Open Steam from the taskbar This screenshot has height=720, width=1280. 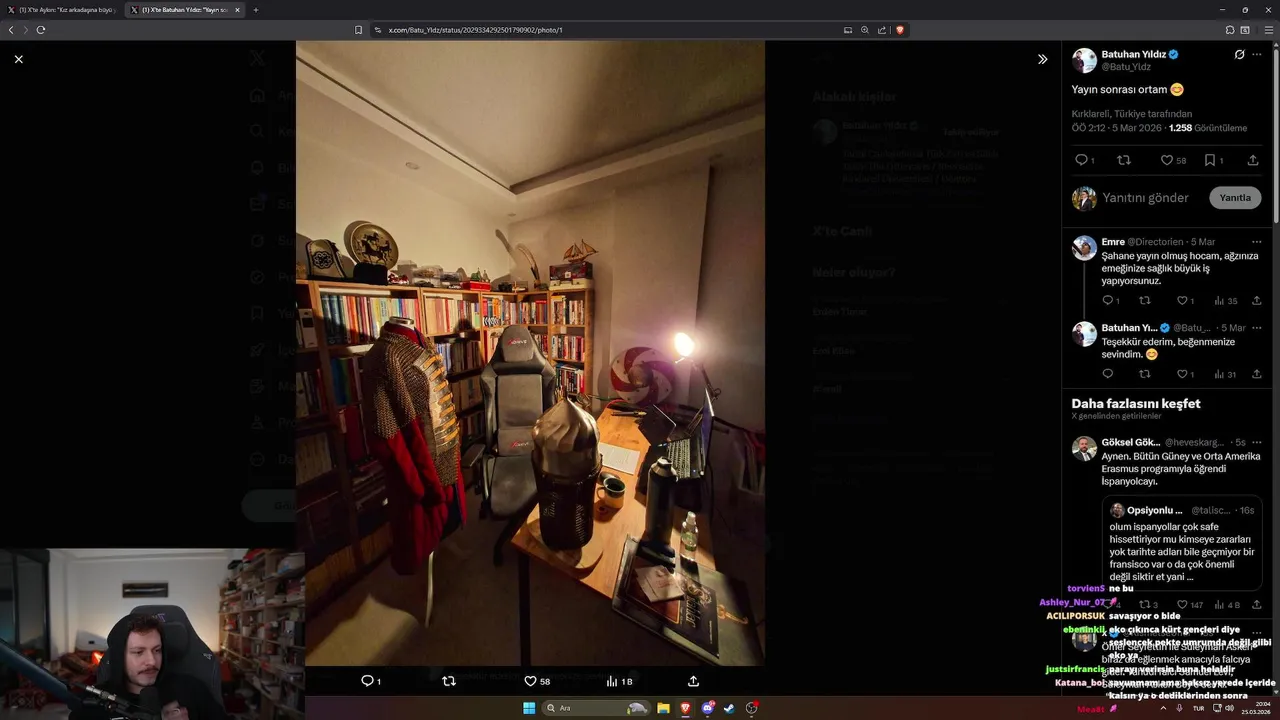[x=729, y=708]
